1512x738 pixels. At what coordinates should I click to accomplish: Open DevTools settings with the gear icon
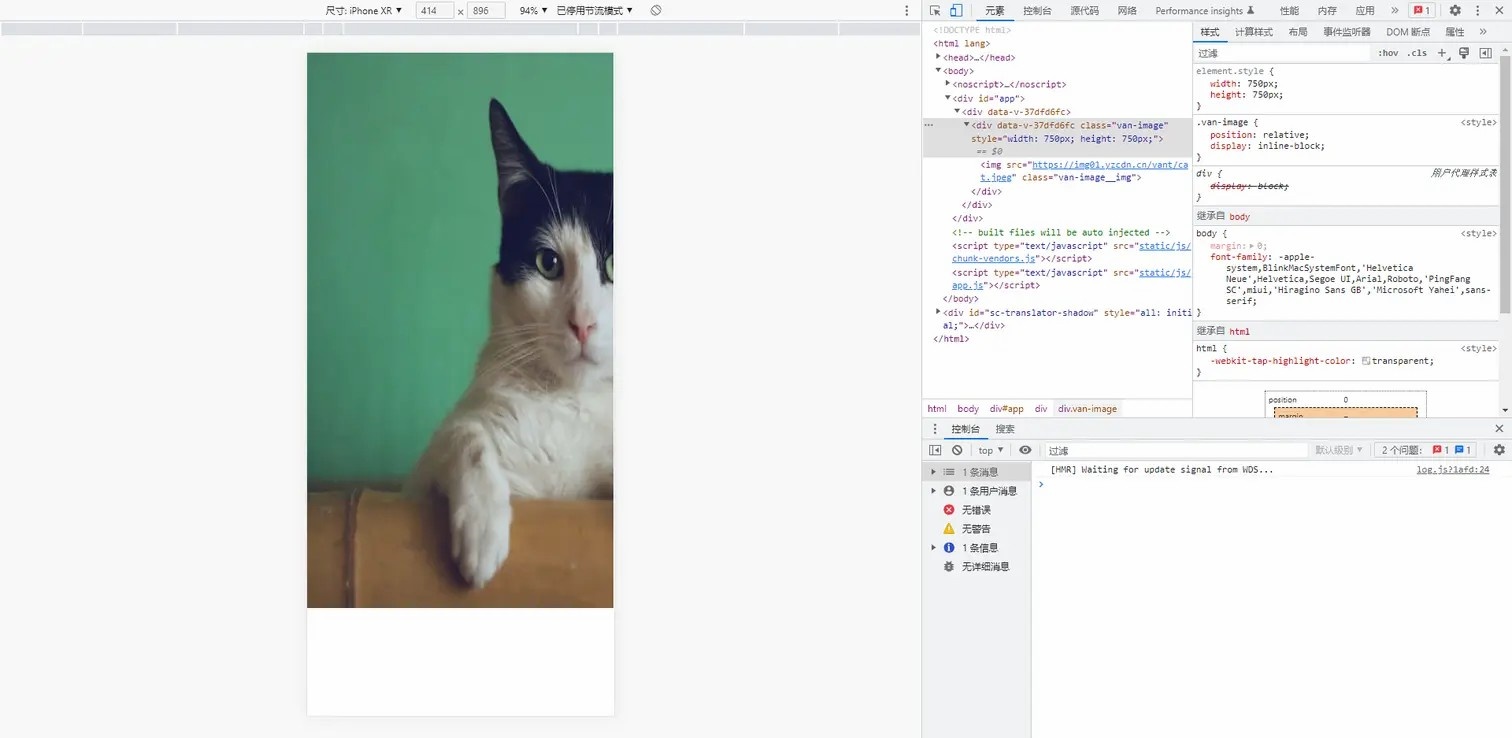point(1456,10)
